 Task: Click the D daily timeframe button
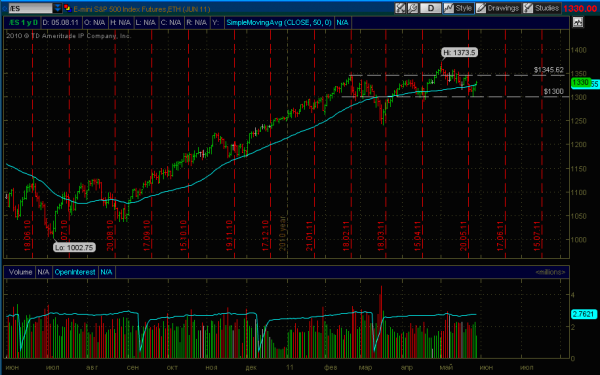430,8
